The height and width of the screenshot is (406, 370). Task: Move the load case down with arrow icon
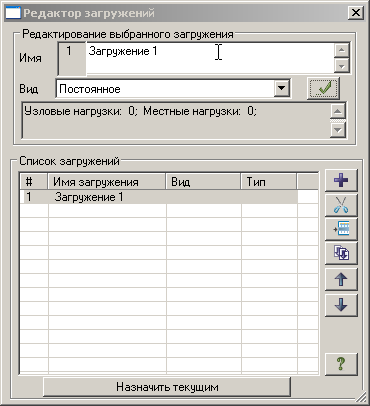click(x=341, y=305)
